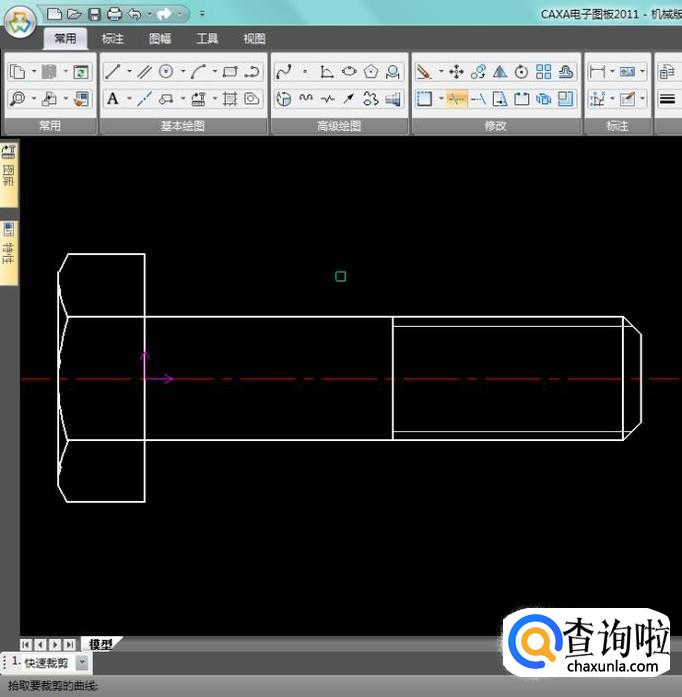Toggle the 特性 properties side panel
The width and height of the screenshot is (682, 697).
pos(9,245)
